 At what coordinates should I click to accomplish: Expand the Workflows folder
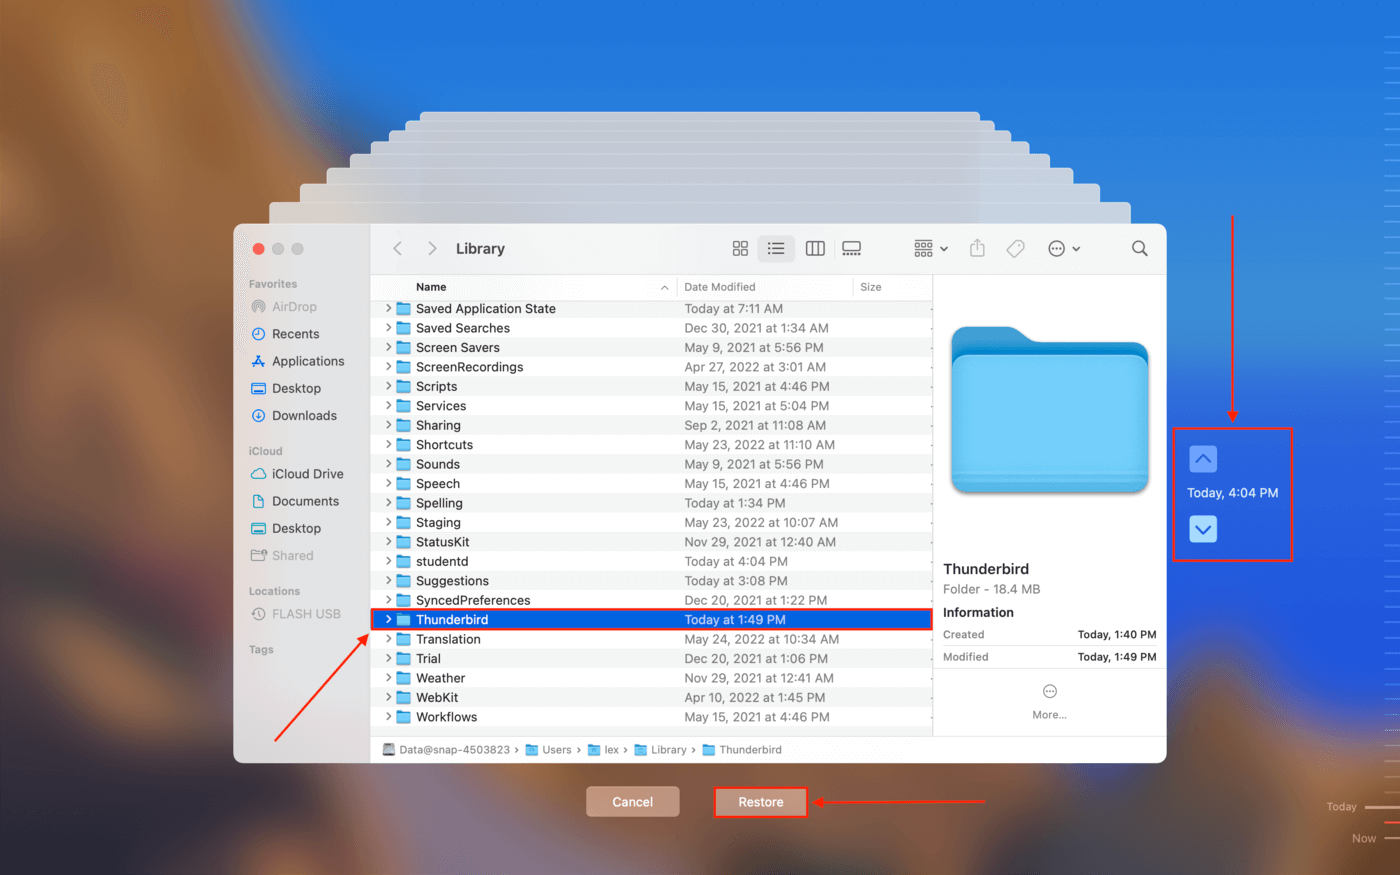388,717
